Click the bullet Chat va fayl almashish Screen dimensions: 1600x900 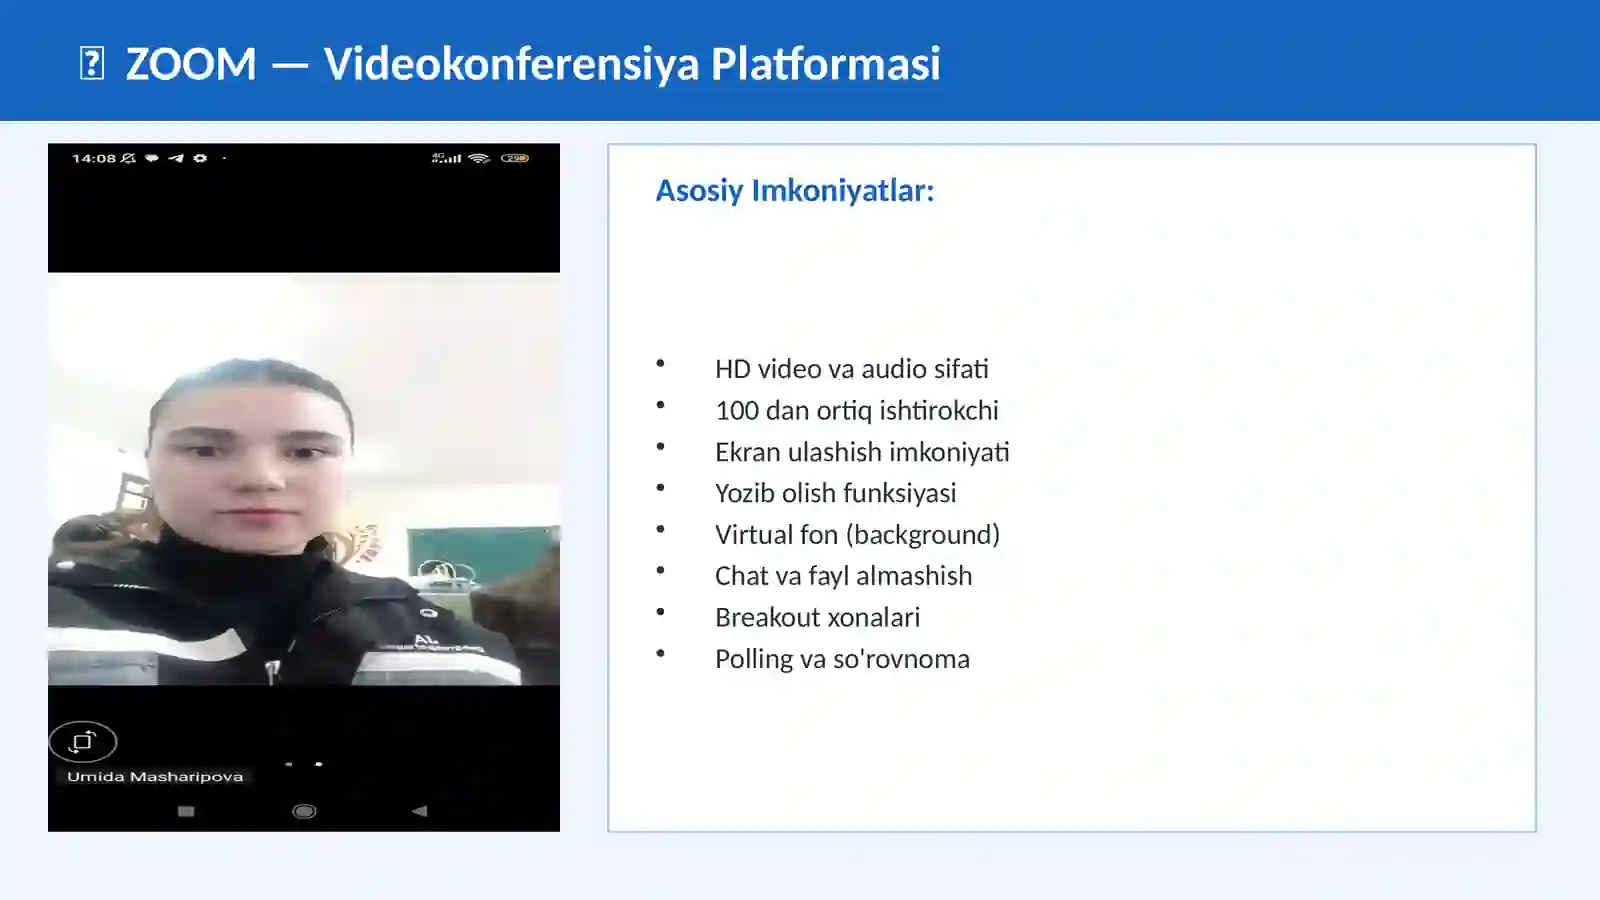click(x=844, y=576)
